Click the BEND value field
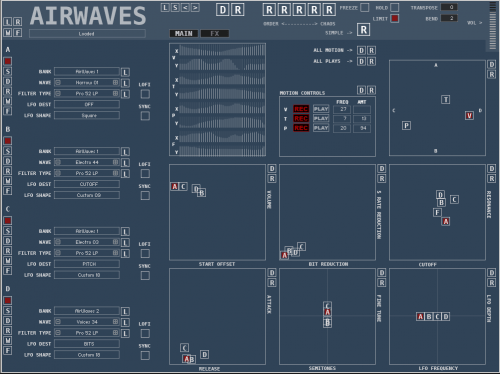This screenshot has height=374, width=500. click(449, 18)
